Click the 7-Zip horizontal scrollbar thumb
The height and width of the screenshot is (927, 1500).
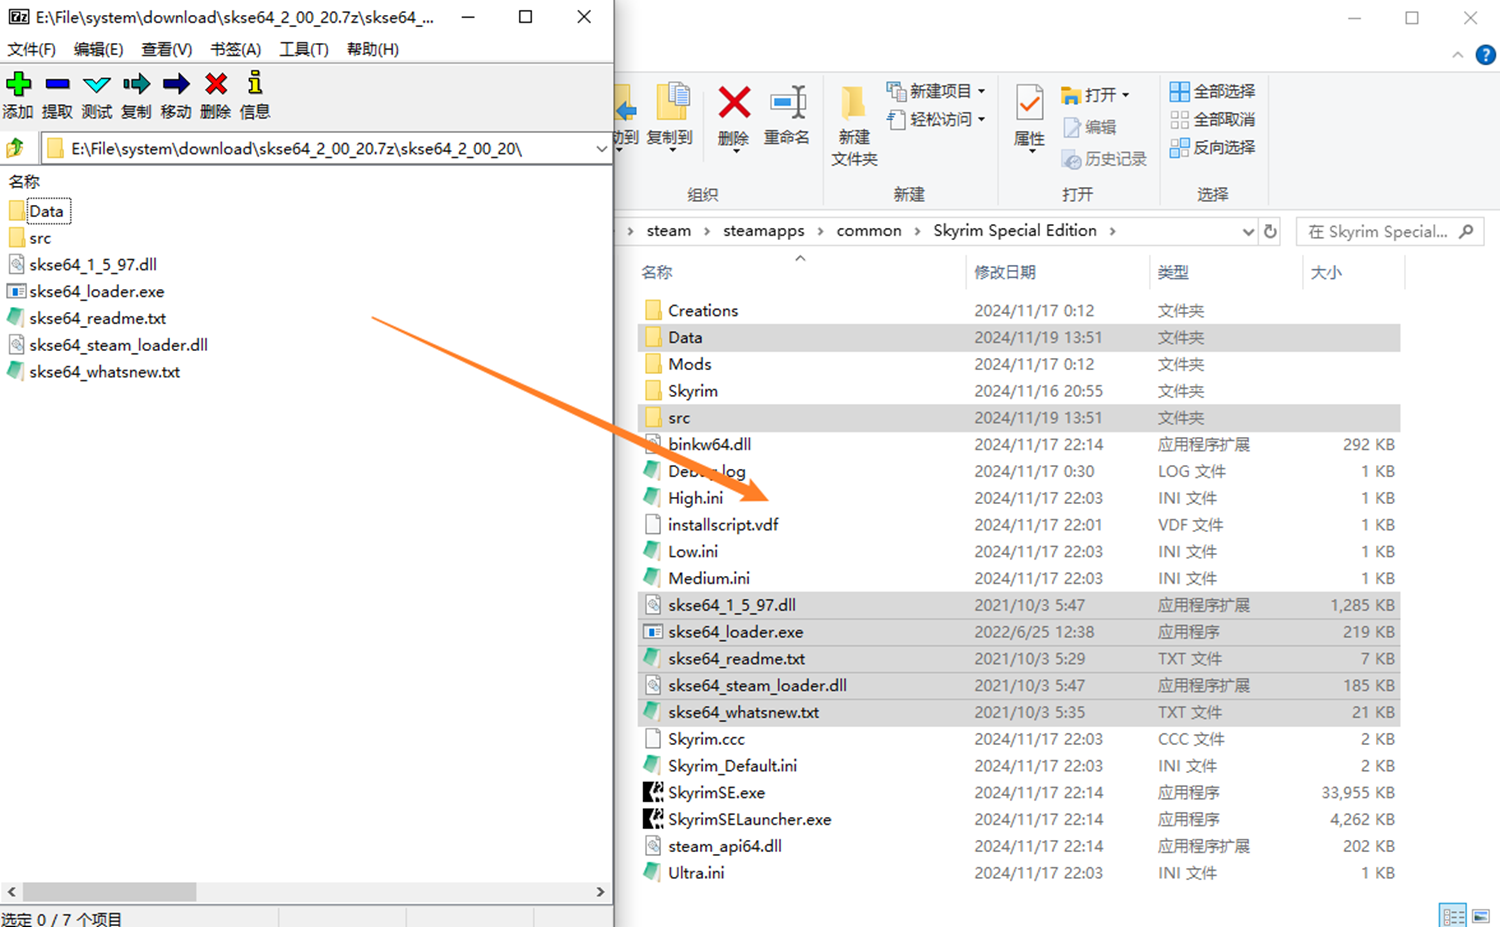click(x=109, y=891)
